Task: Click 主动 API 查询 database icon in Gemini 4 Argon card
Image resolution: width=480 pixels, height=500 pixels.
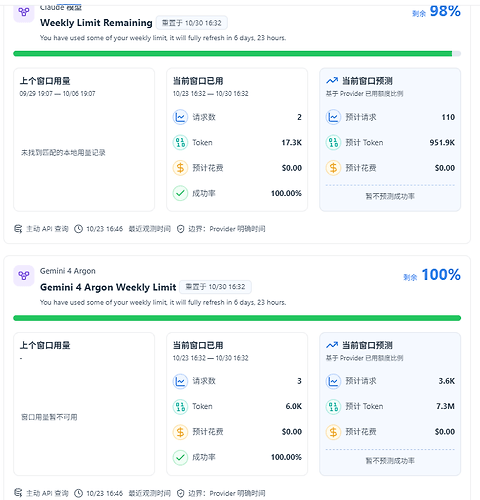Action: [18, 493]
